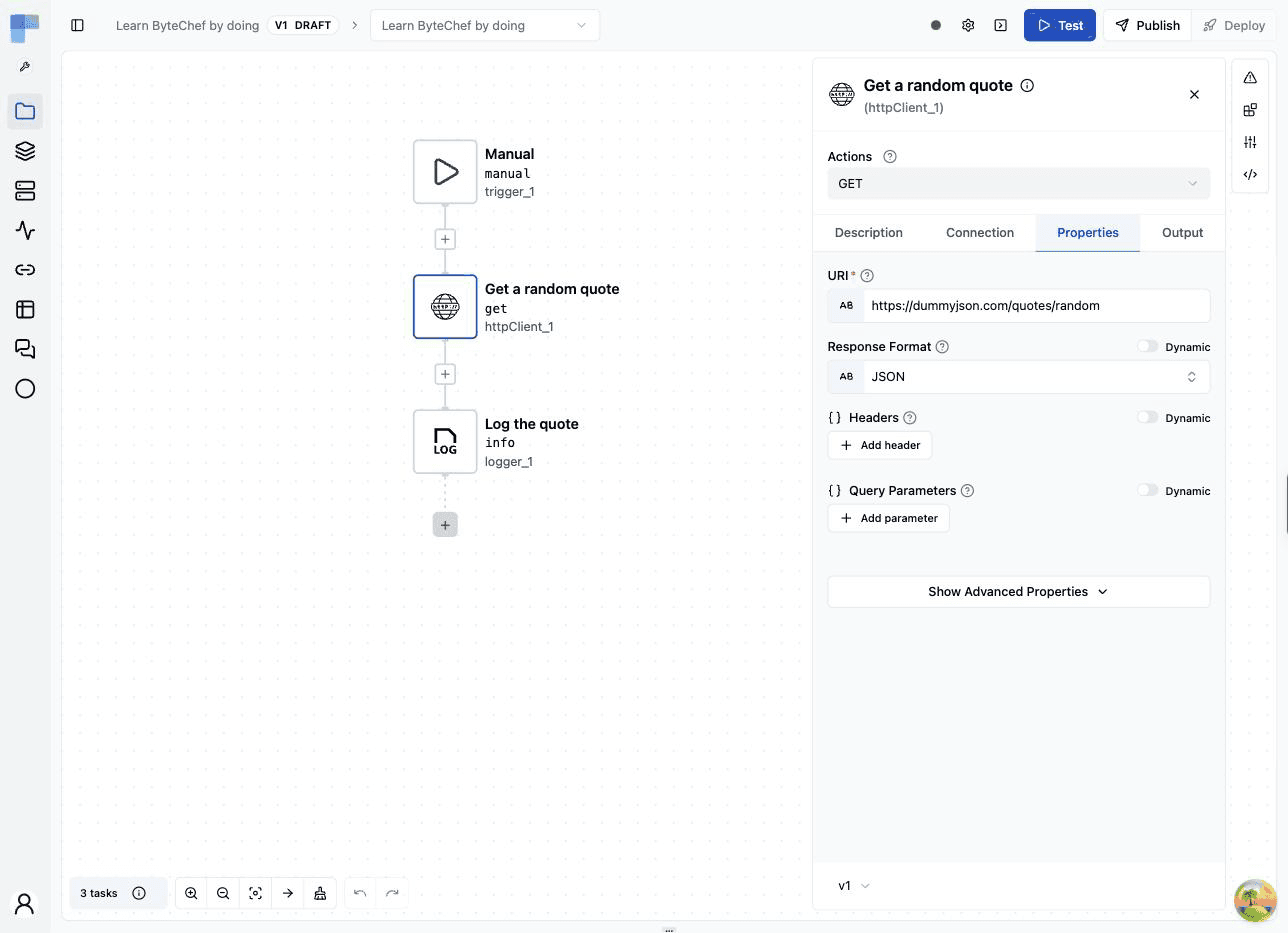The width and height of the screenshot is (1288, 933).
Task: Open the chat messages sidebar icon
Action: (x=25, y=349)
